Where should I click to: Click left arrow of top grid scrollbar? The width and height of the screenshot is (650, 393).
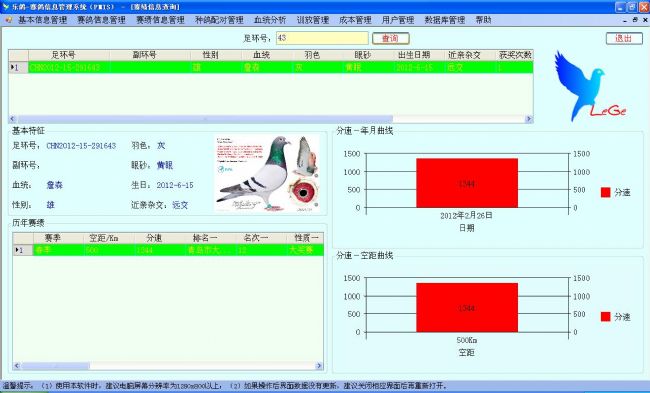[x=13, y=119]
